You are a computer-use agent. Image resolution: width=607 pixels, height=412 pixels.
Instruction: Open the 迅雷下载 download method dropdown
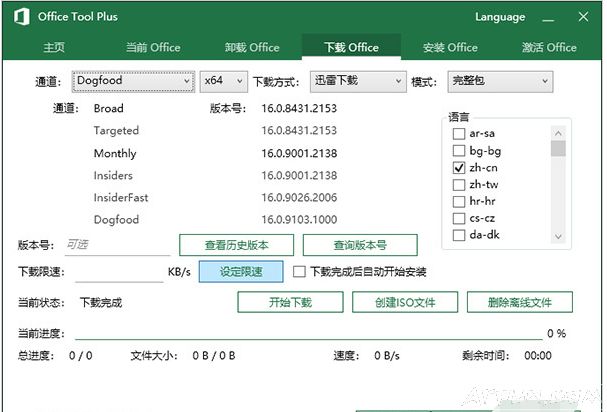pos(358,81)
